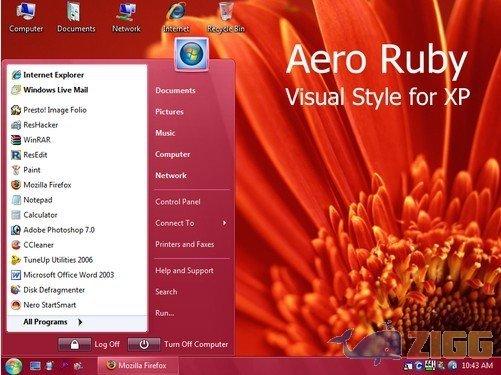Click the Microsoft Office Word 2003 icon
Screen dimensions: 501x375
click(x=16, y=275)
